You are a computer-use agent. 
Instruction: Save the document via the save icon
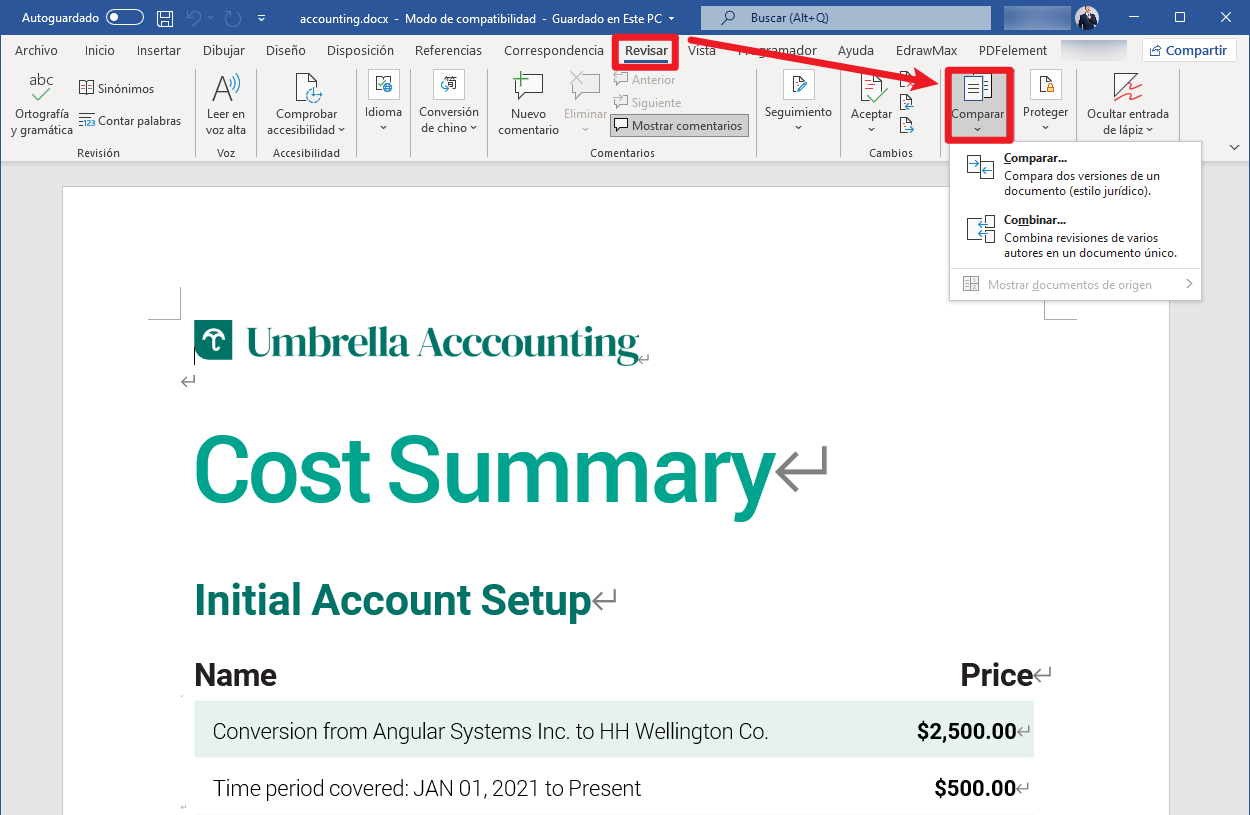click(163, 17)
